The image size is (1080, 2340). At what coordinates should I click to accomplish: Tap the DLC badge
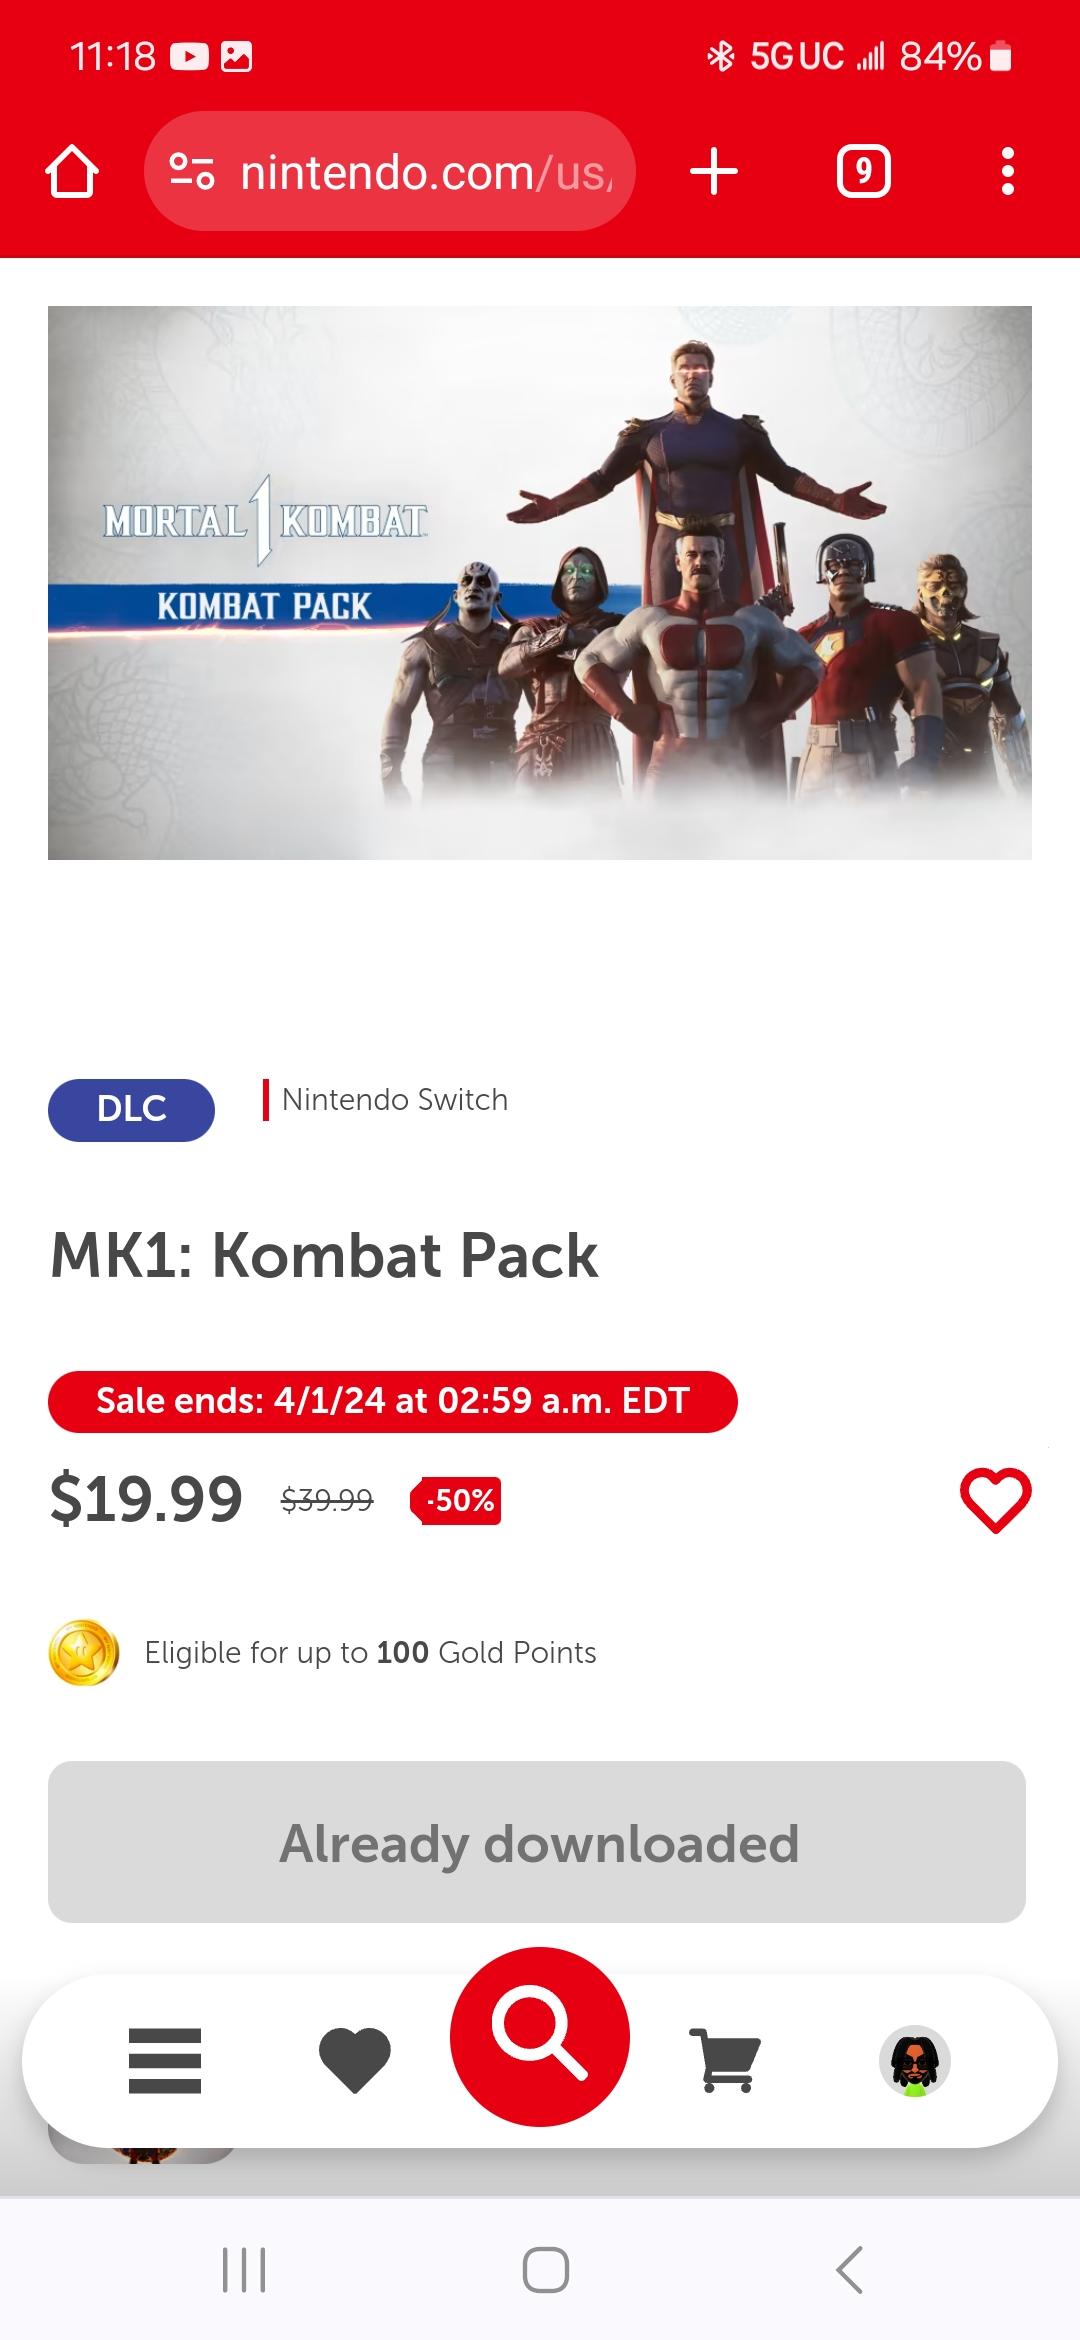131,1110
